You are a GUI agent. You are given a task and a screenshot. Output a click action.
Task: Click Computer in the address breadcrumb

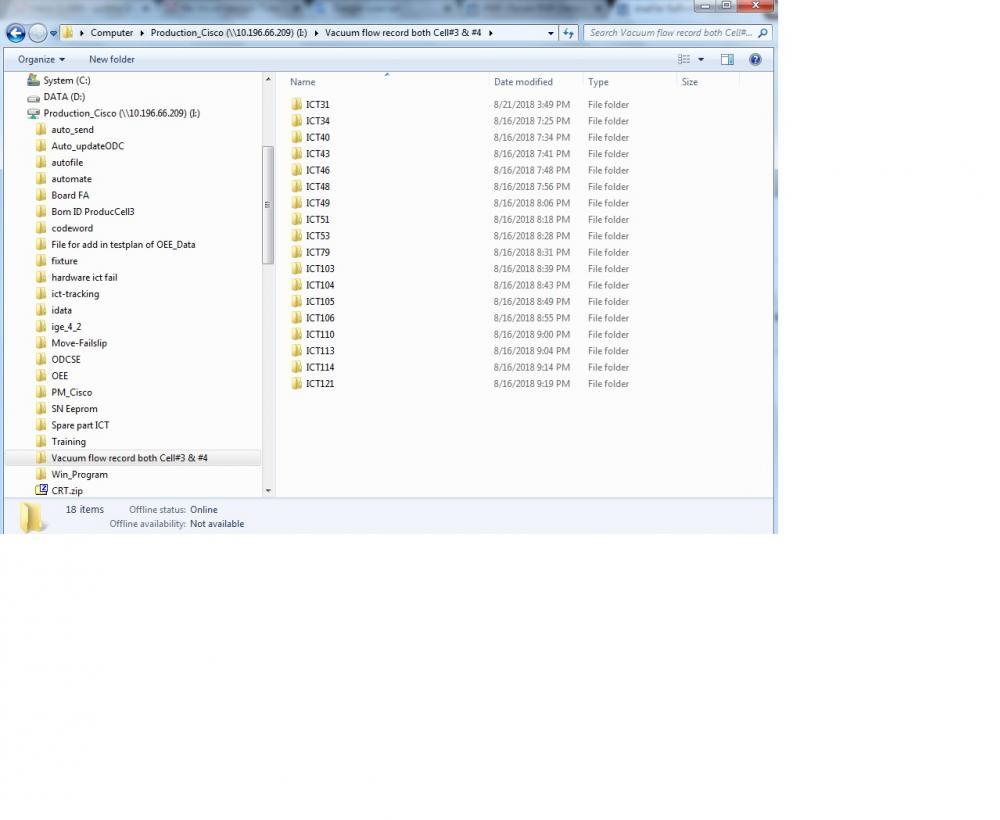pyautogui.click(x=112, y=33)
